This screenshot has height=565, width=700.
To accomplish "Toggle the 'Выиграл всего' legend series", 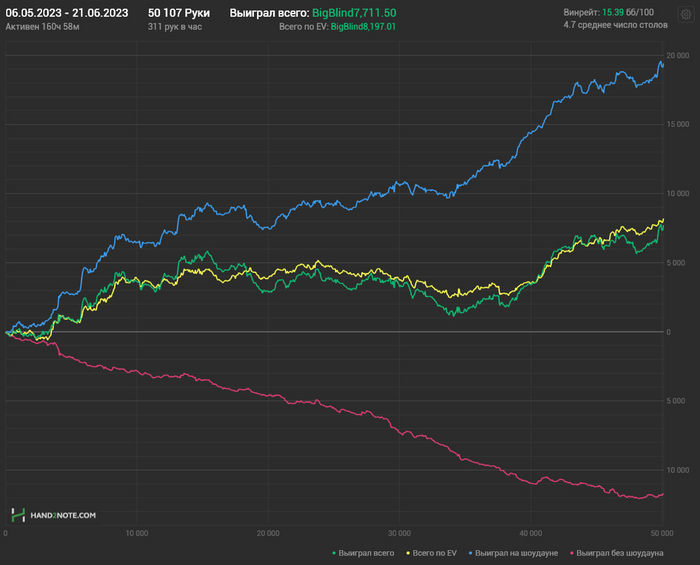I will [363, 553].
